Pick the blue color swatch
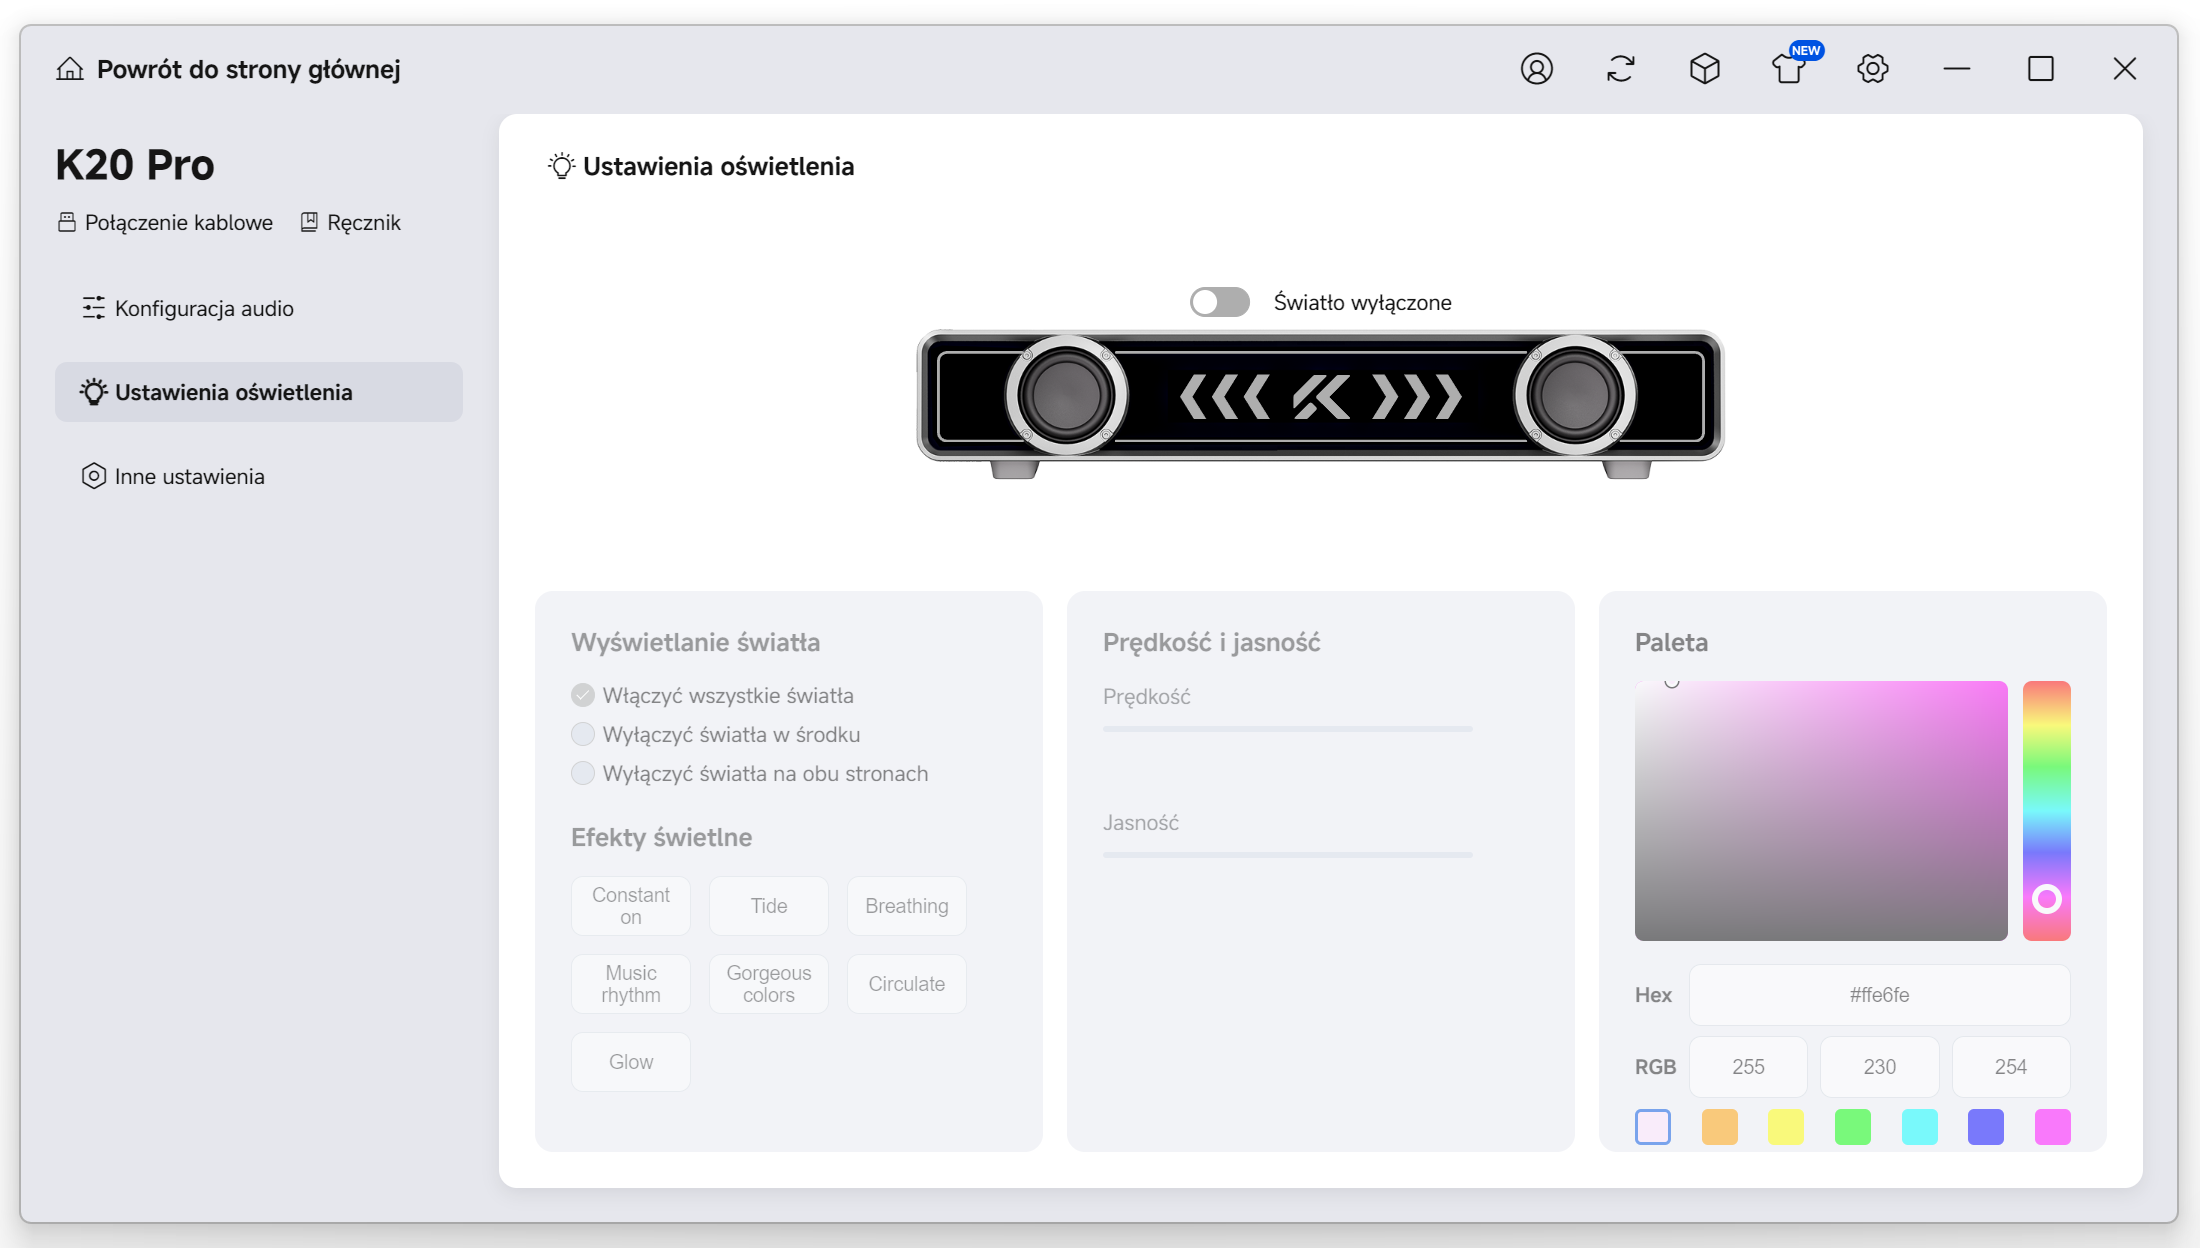This screenshot has width=2200, height=1248. pos(1986,1127)
